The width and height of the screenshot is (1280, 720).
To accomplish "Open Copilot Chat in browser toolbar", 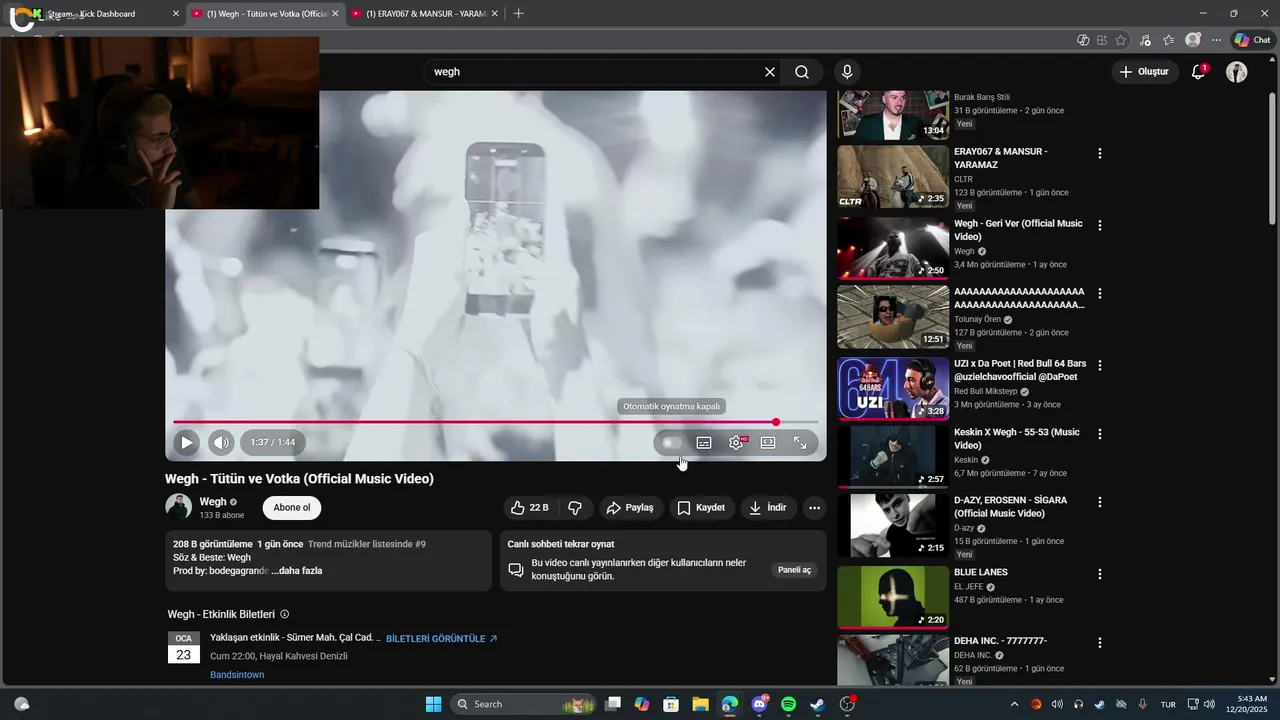I will (1252, 40).
